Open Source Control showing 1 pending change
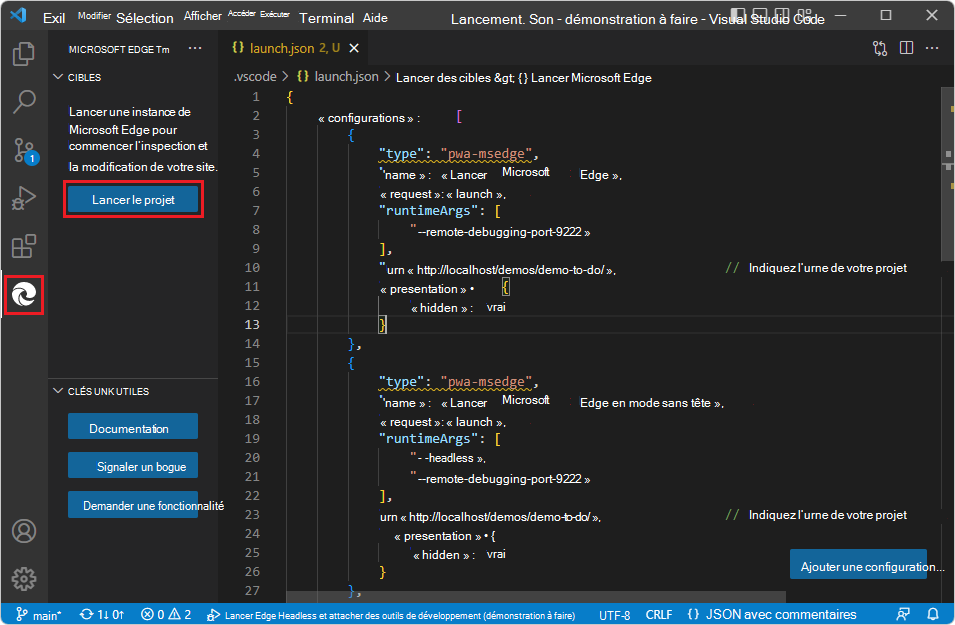 coord(24,150)
